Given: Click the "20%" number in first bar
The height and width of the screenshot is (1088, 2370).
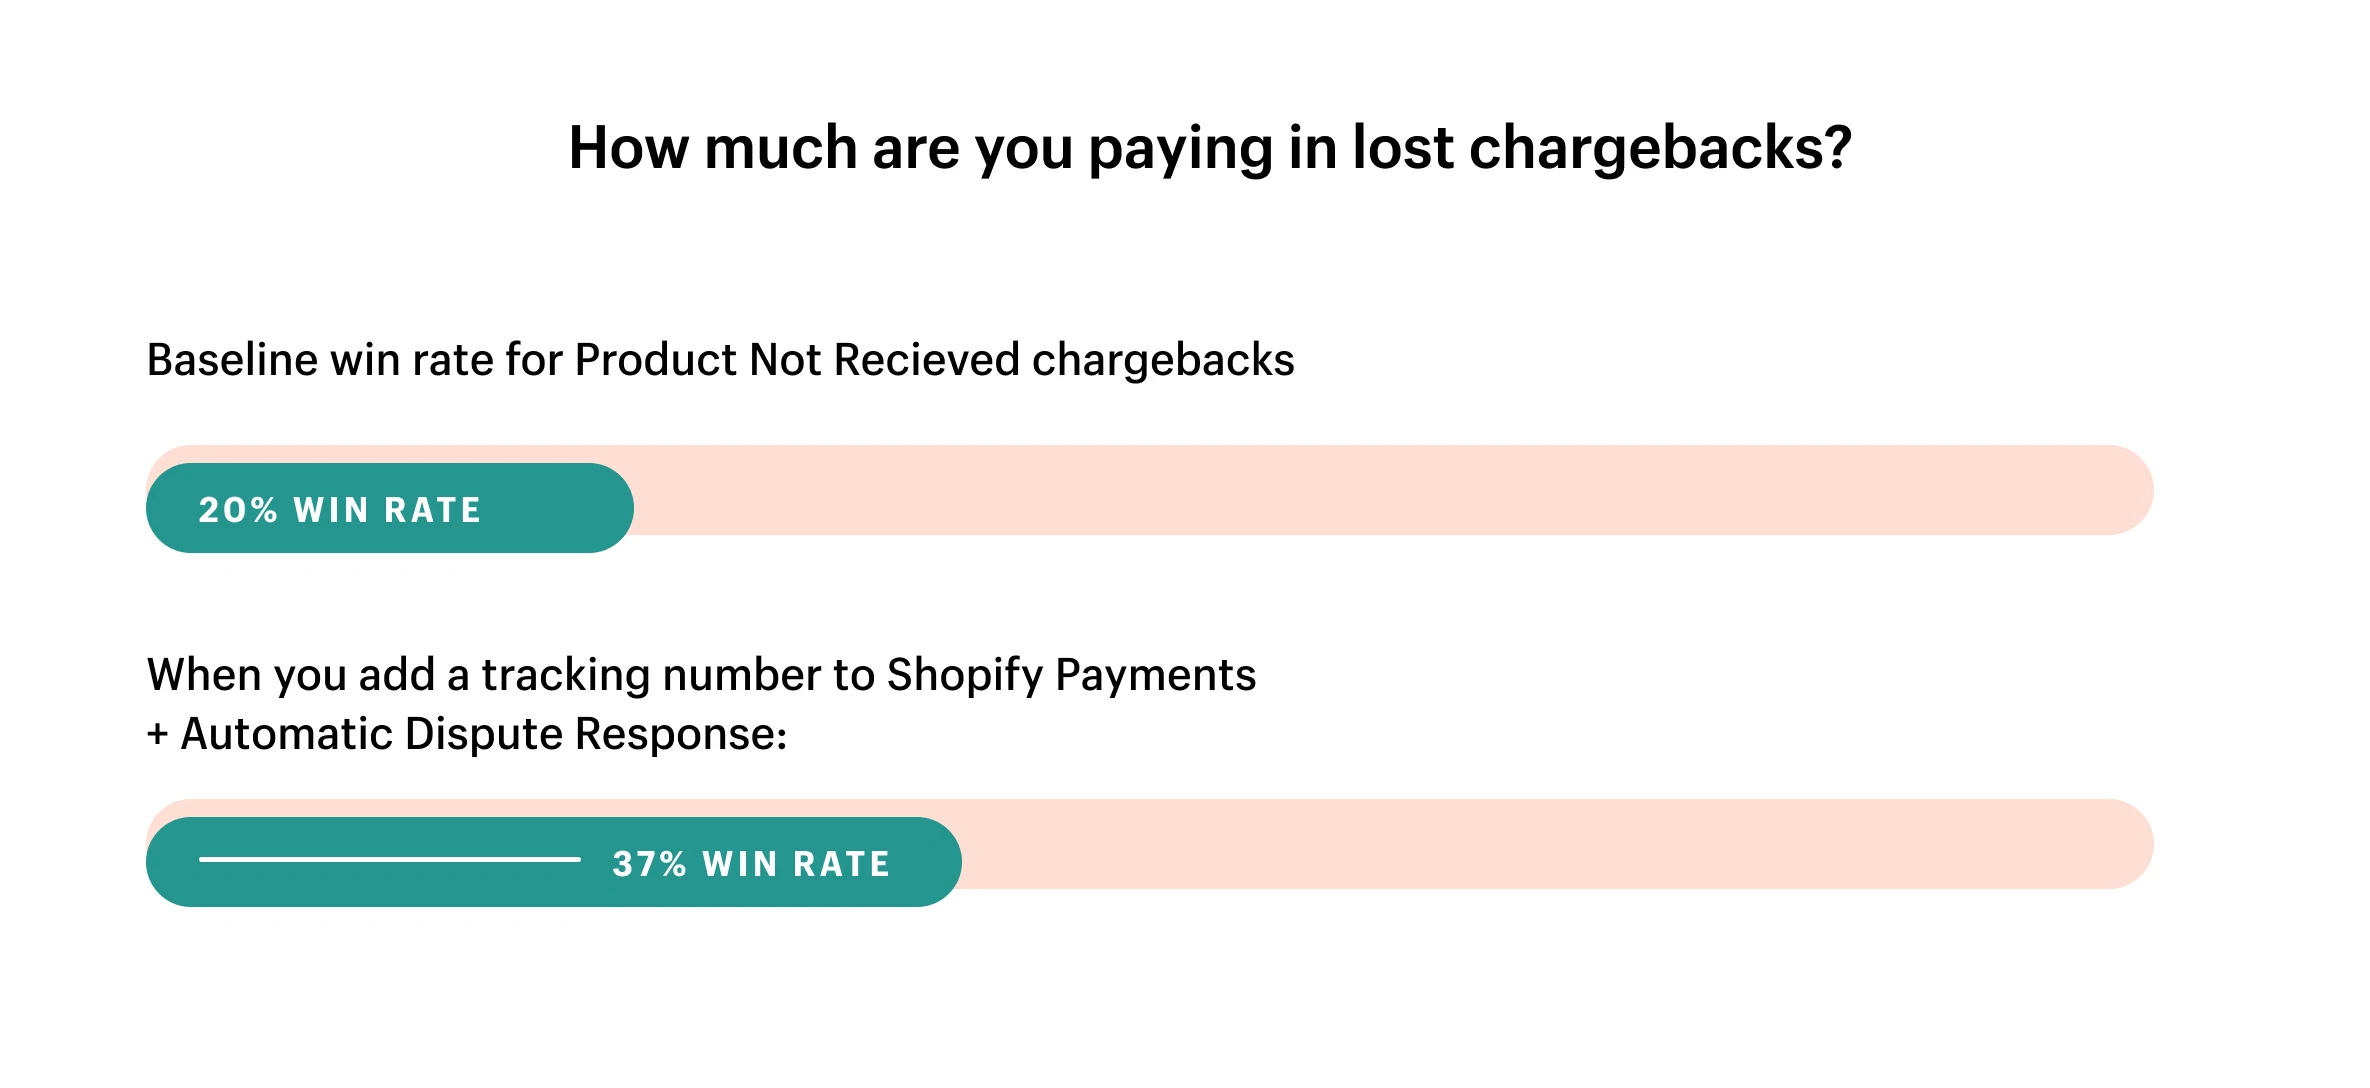Looking at the screenshot, I should (237, 510).
